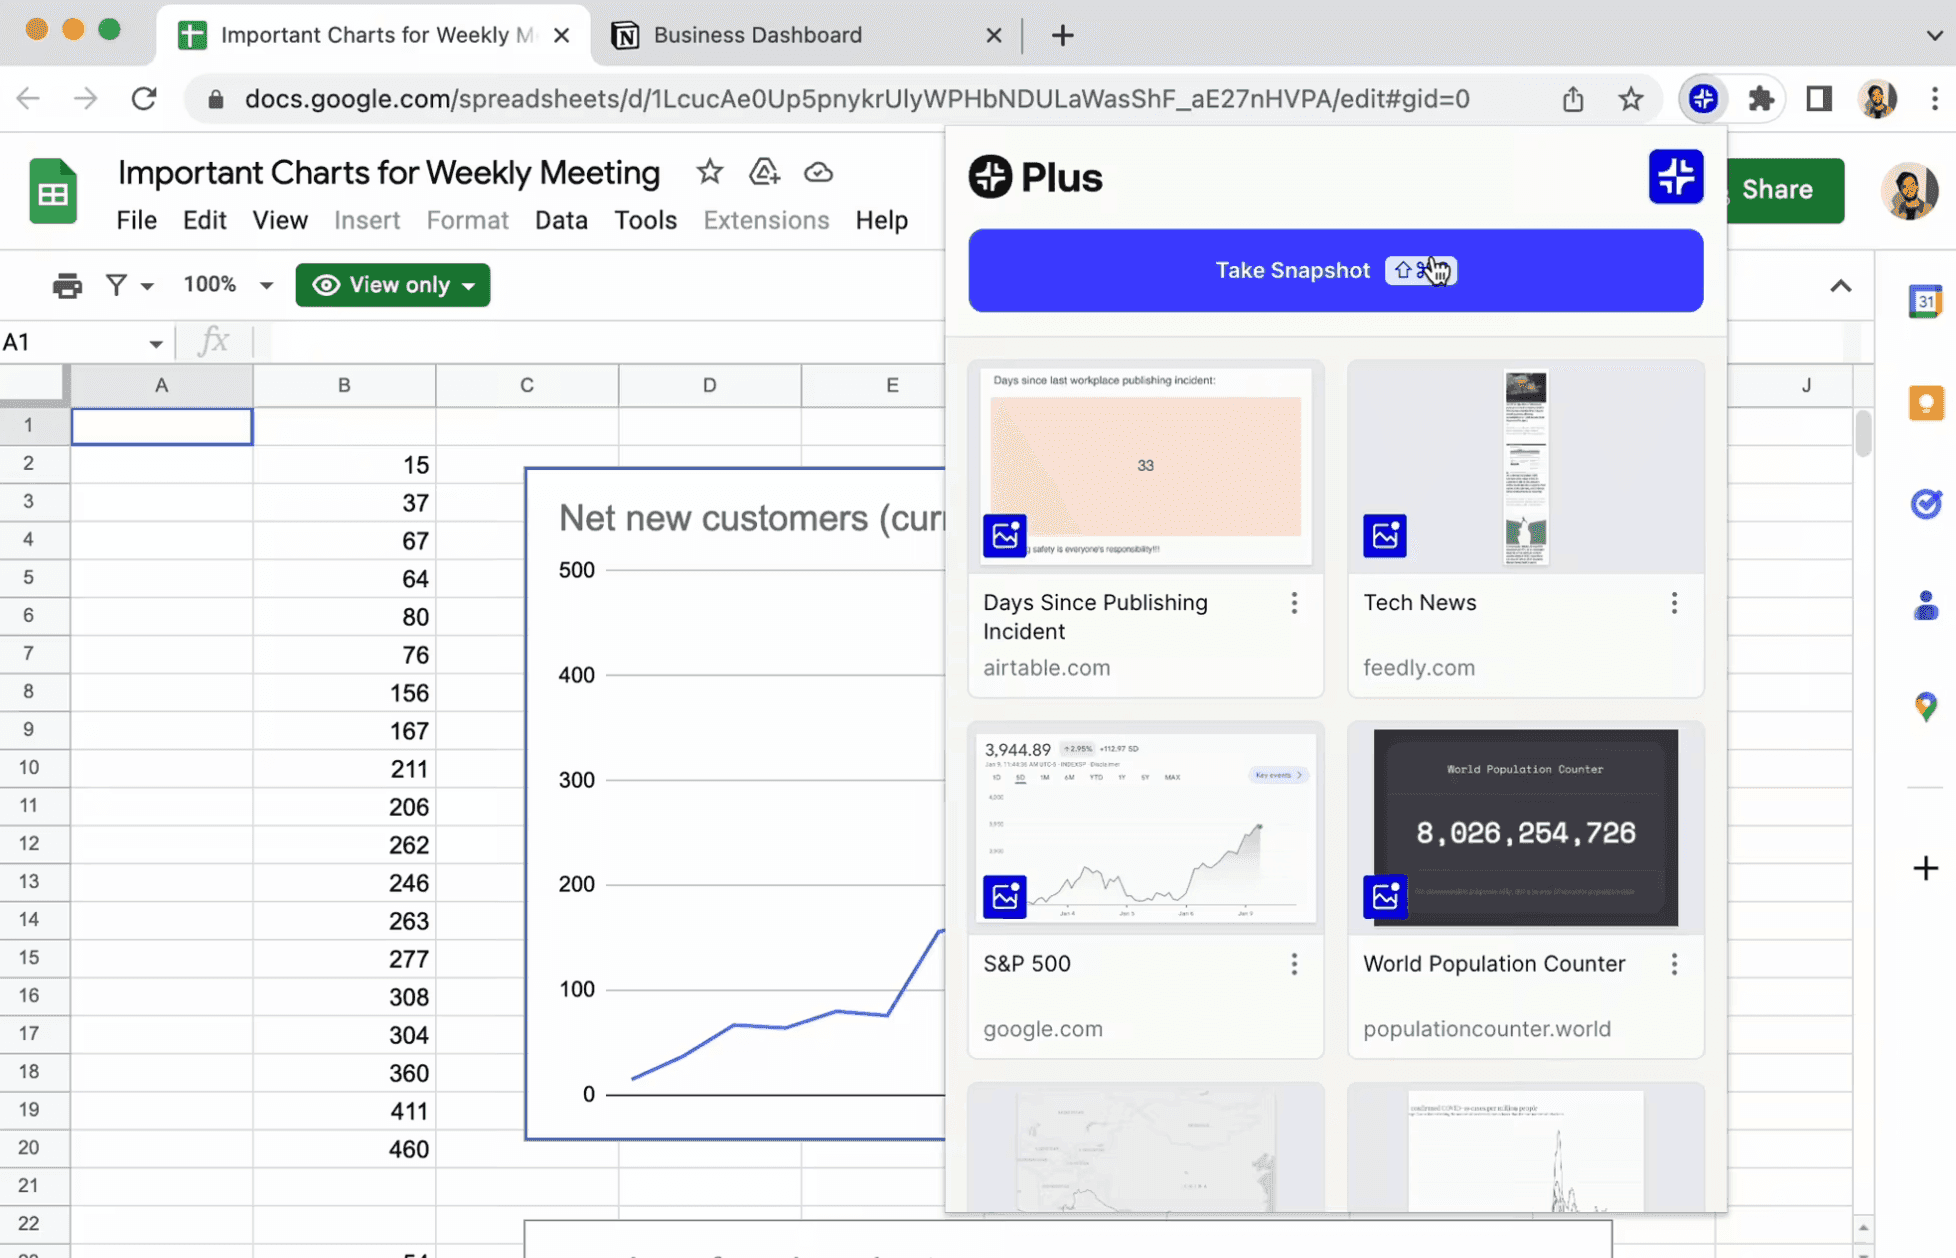Toggle the Chrome side panel icon
Image resolution: width=1956 pixels, height=1258 pixels.
coord(1819,99)
